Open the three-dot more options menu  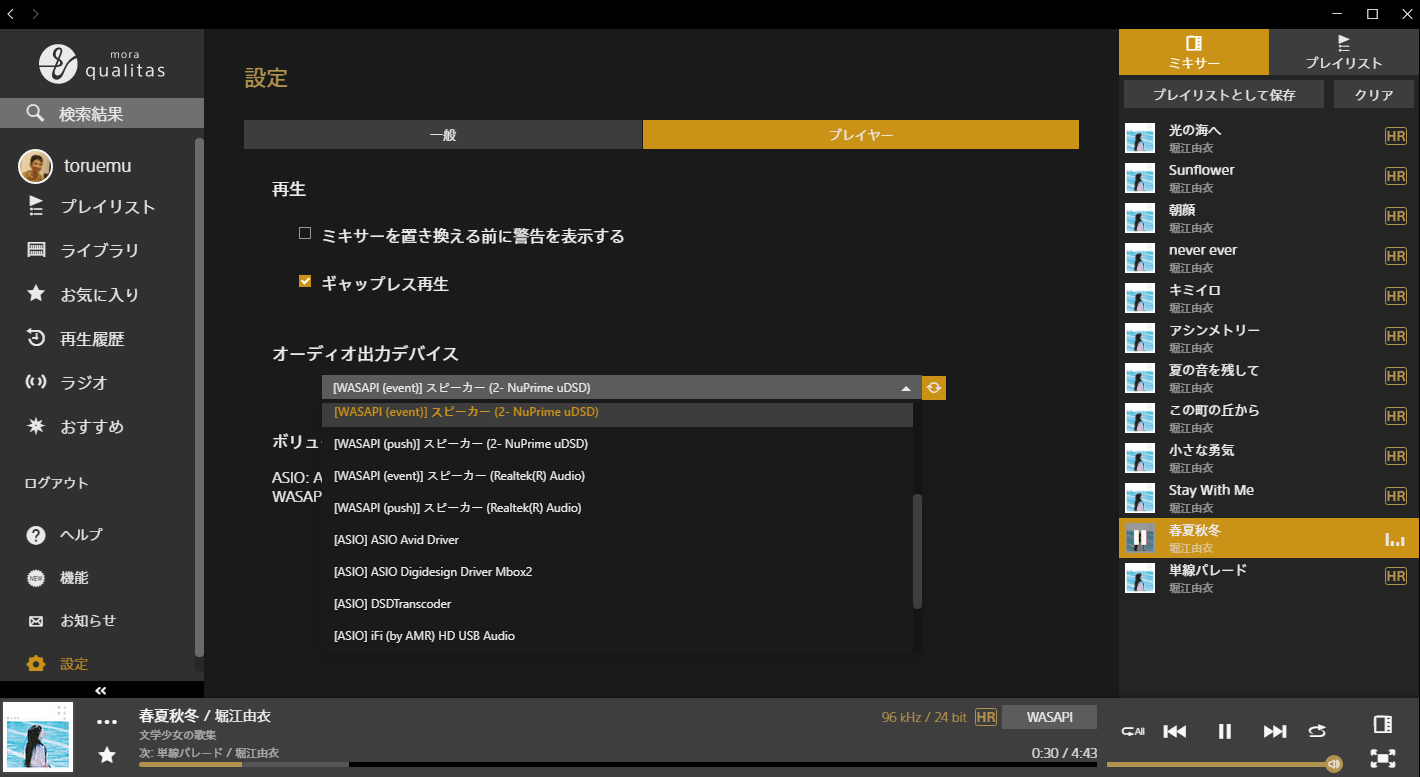point(107,722)
